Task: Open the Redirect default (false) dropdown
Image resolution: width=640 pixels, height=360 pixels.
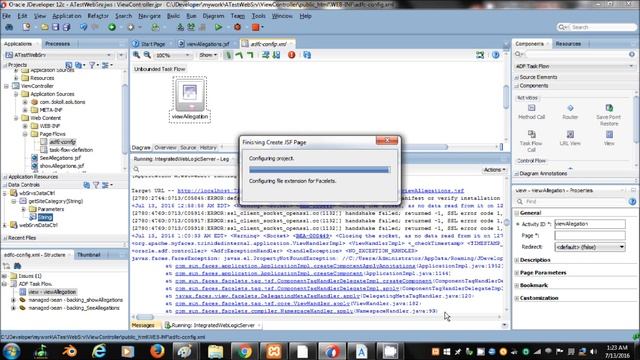Action: coord(590,247)
